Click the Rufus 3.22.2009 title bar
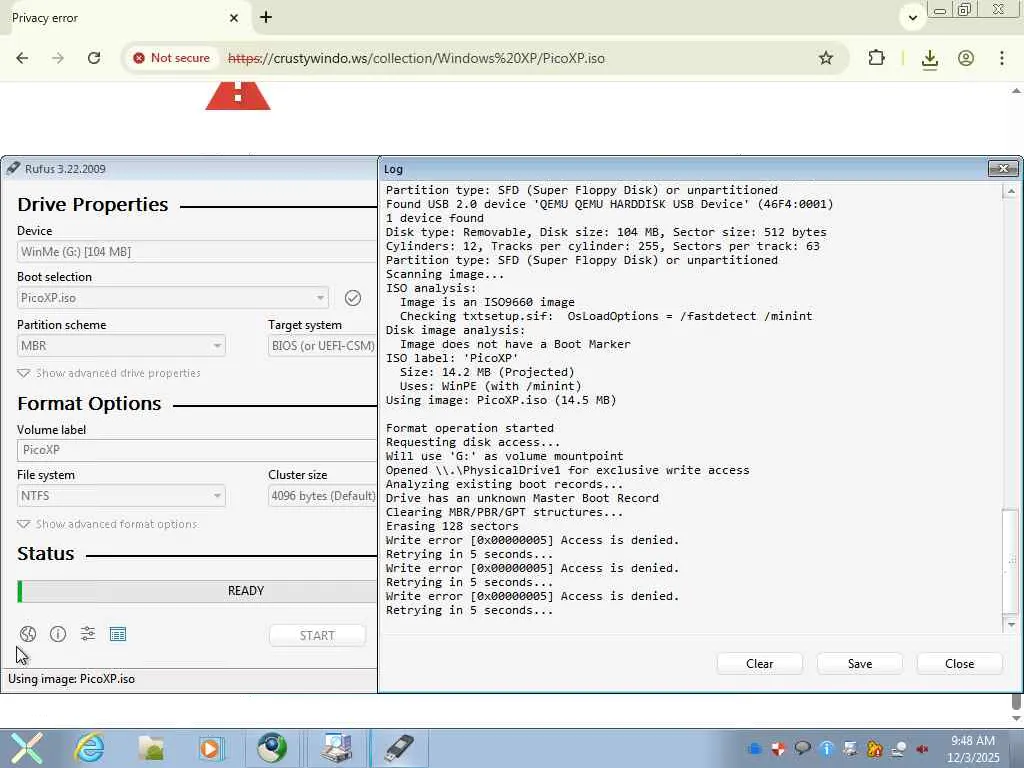The height and width of the screenshot is (768, 1024). pyautogui.click(x=189, y=168)
